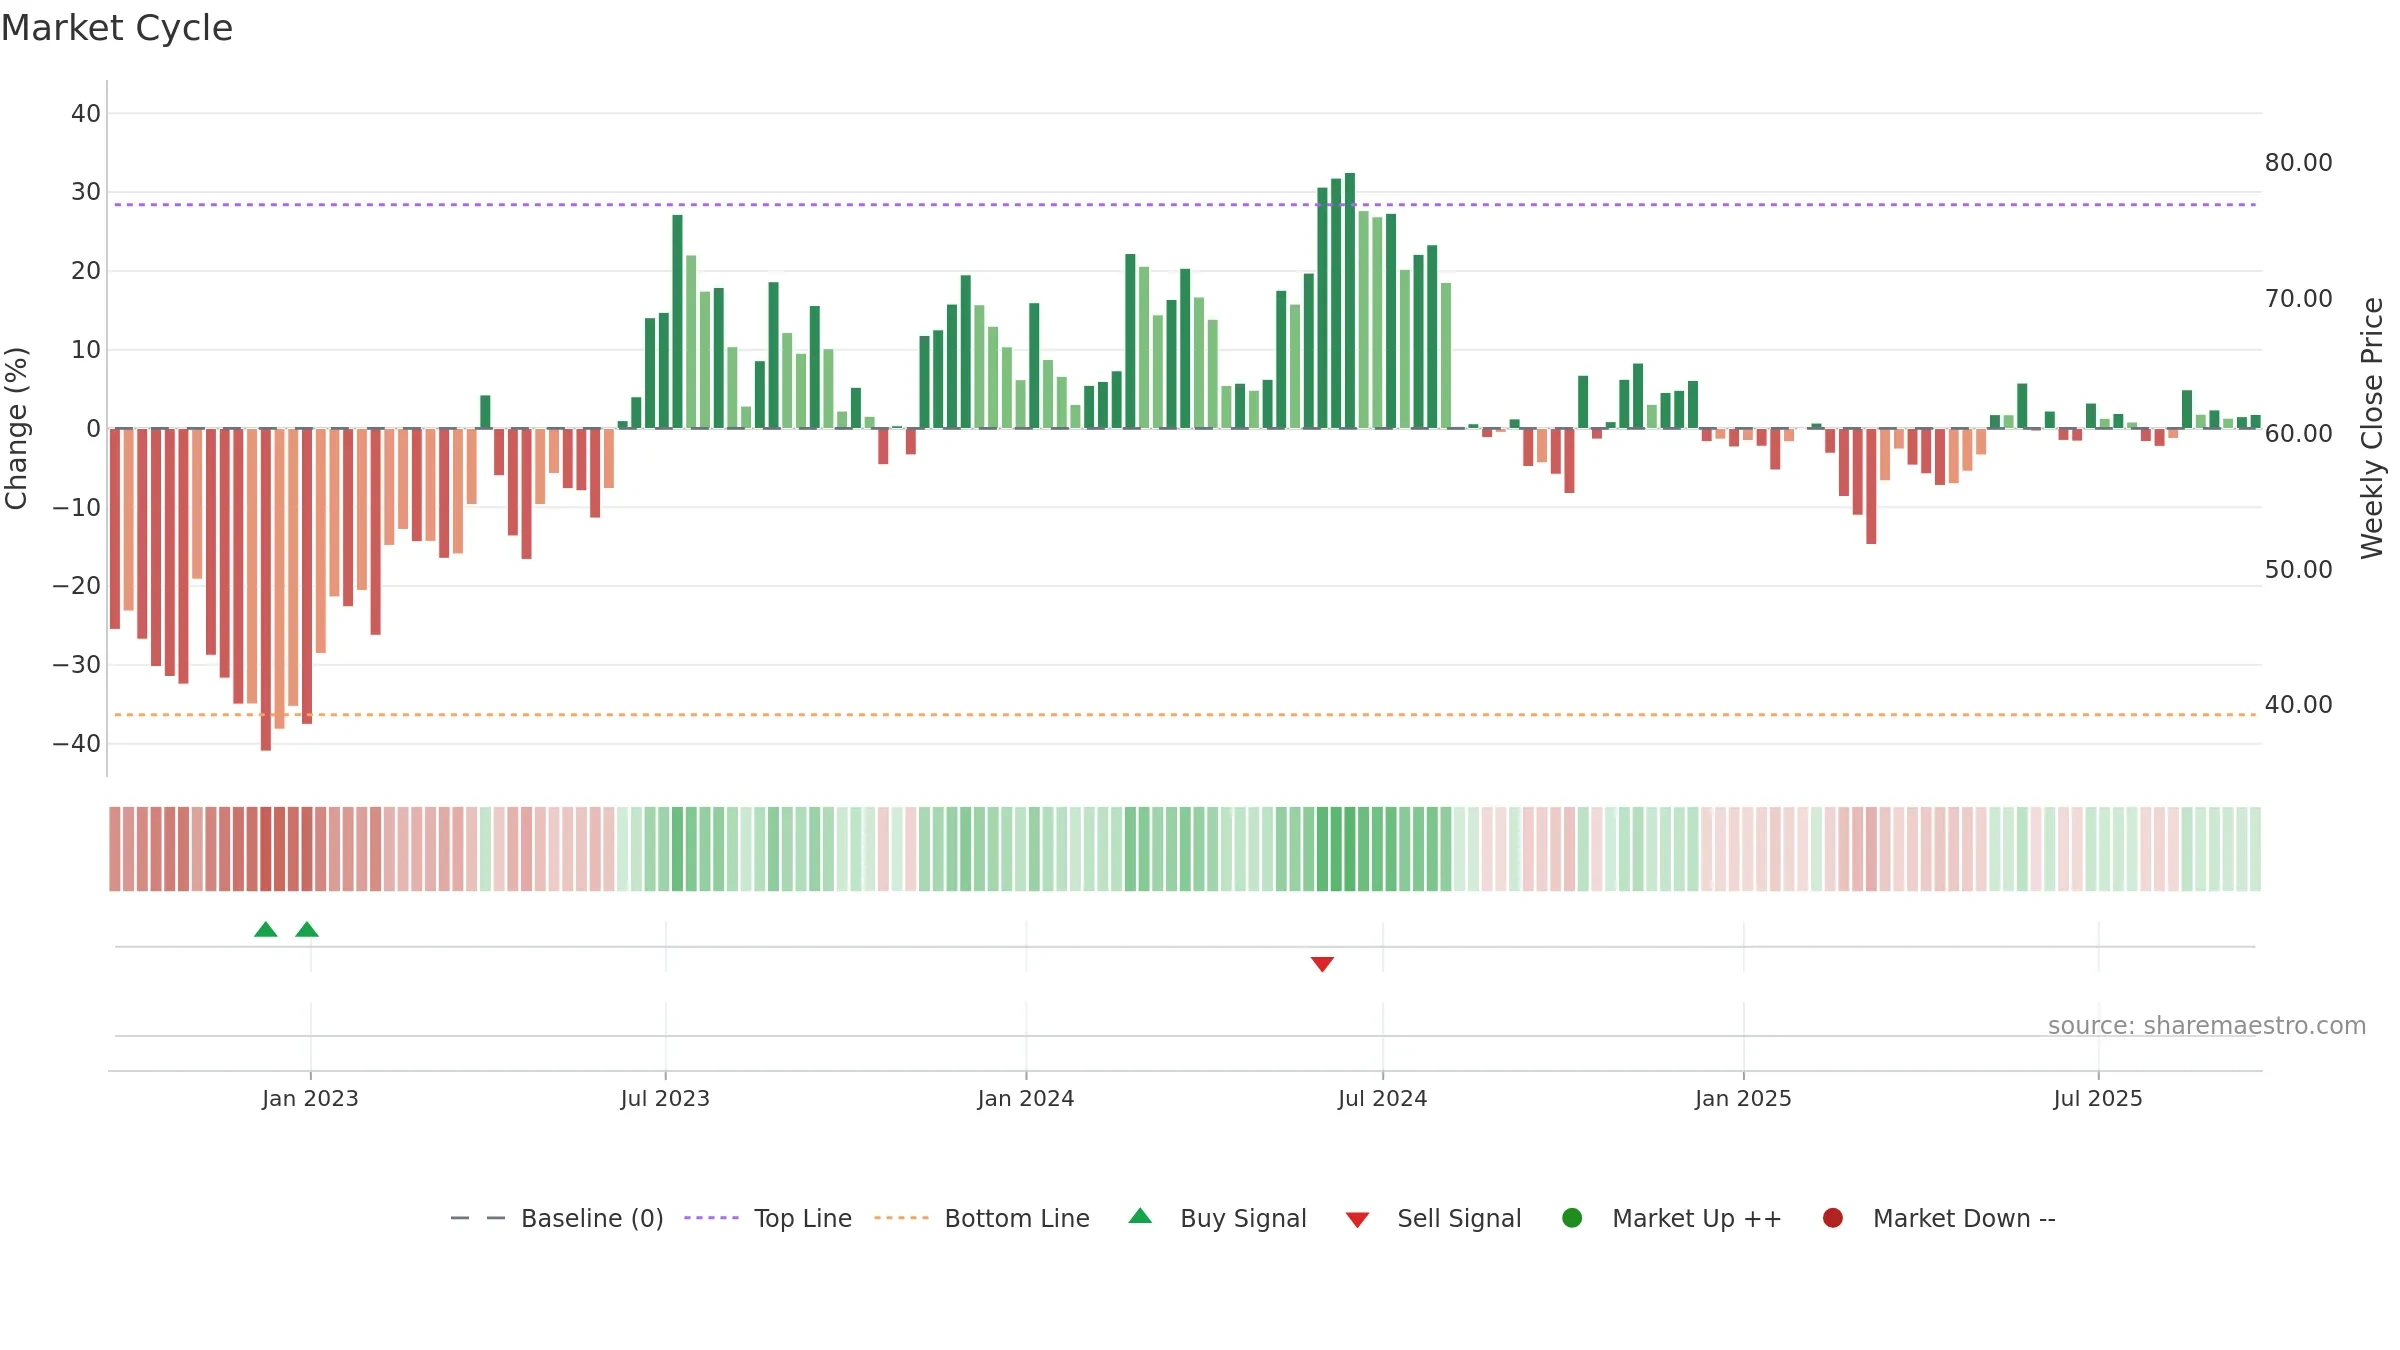This screenshot has height=1350, width=2400.
Task: Toggle the Bottom Line legend entry
Action: tap(981, 1218)
